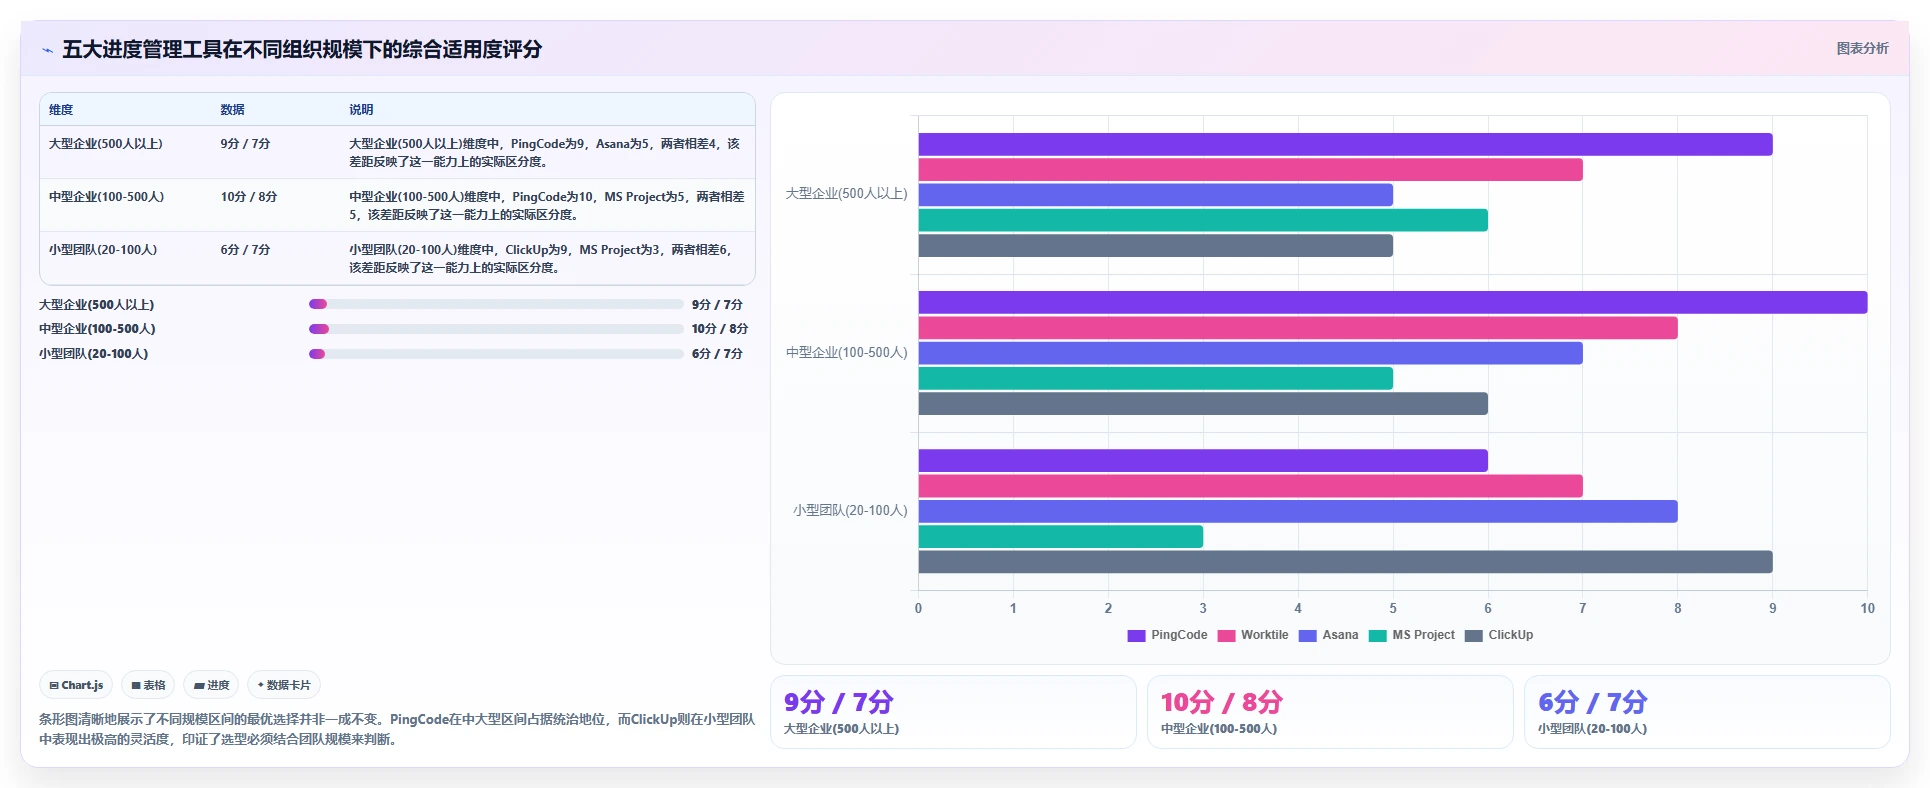Open the 9分 / 7分 data card
The image size is (1930, 788).
(953, 712)
